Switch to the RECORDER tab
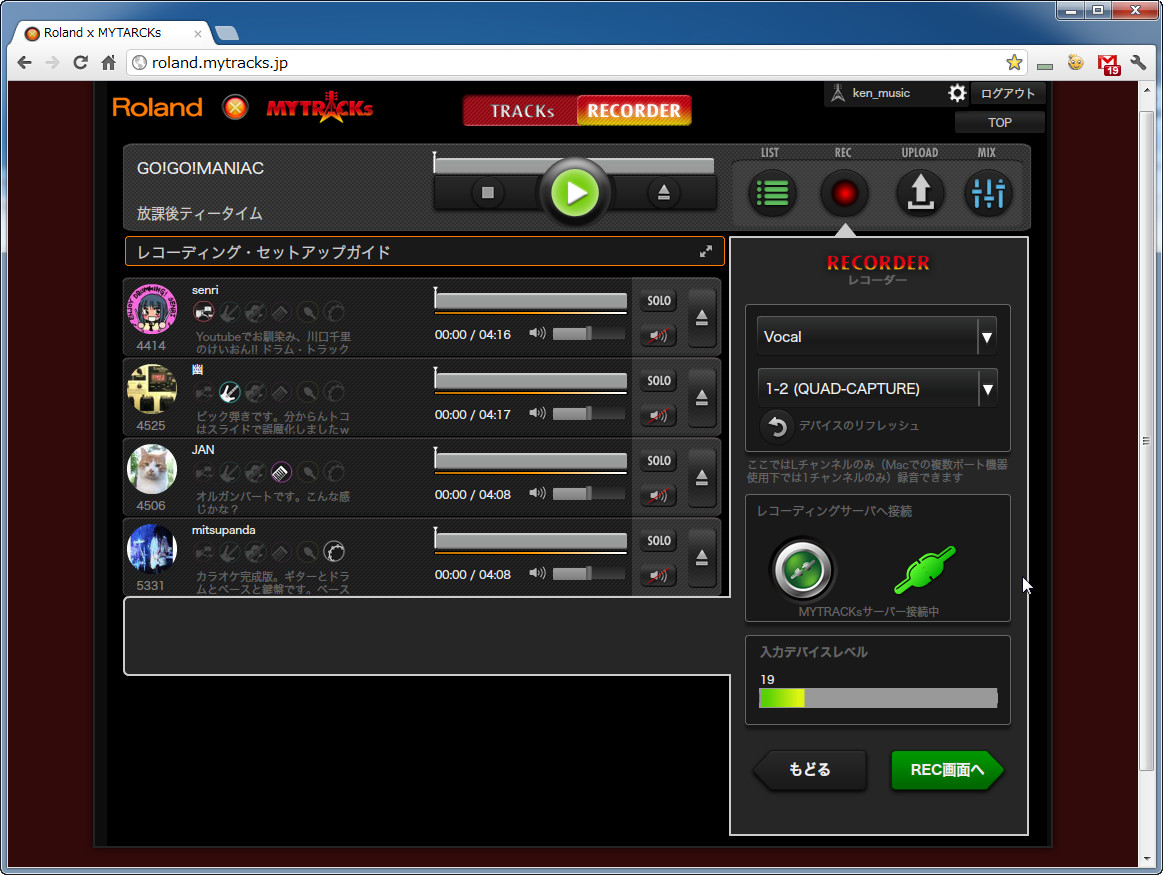The width and height of the screenshot is (1163, 875). [634, 110]
